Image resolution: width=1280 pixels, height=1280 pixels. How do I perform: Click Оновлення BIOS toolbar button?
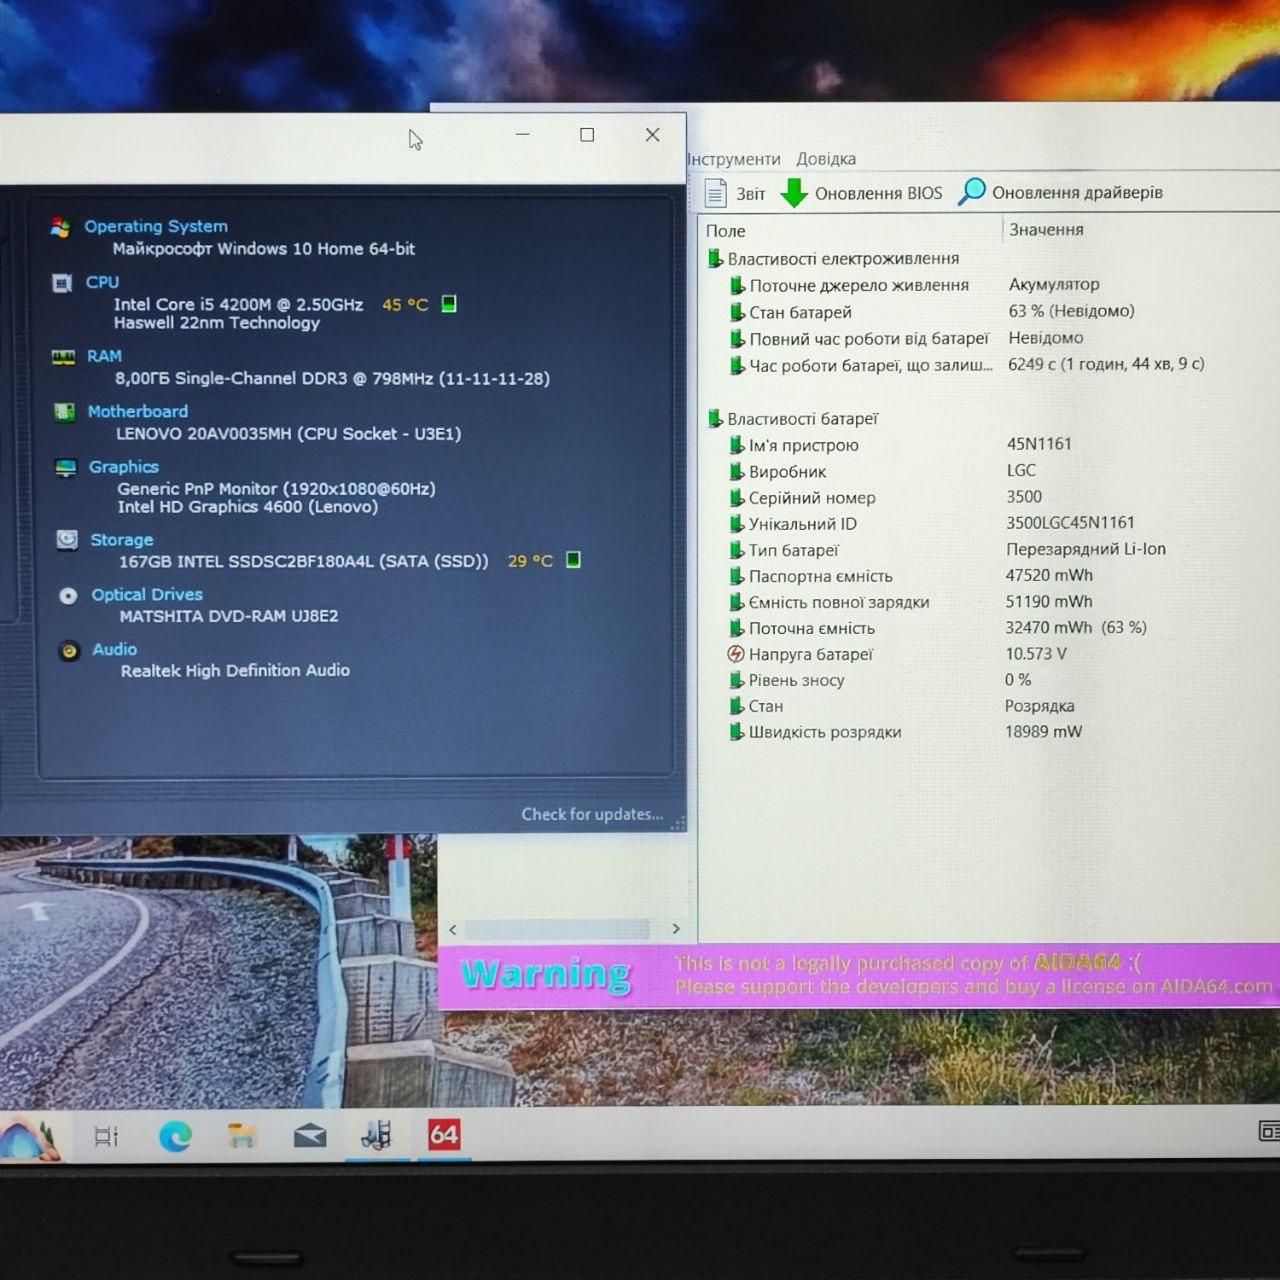(862, 193)
